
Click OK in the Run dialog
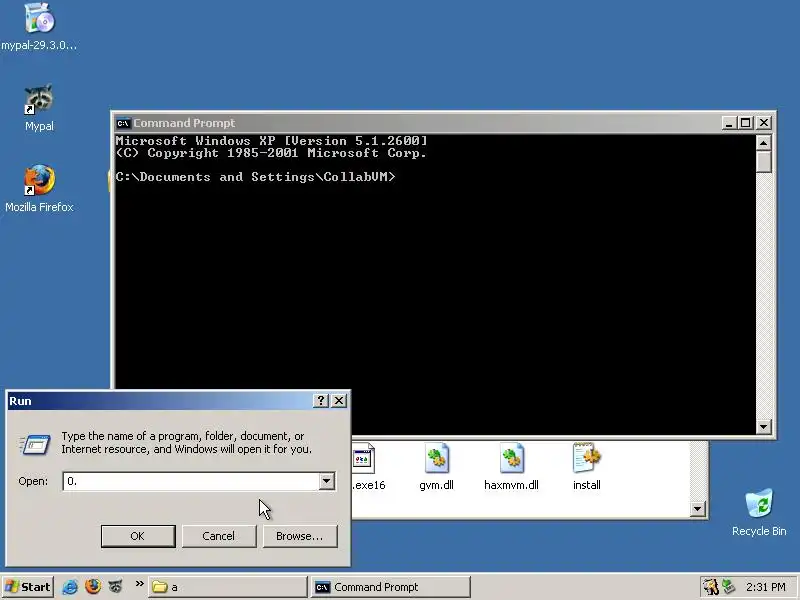click(x=138, y=536)
